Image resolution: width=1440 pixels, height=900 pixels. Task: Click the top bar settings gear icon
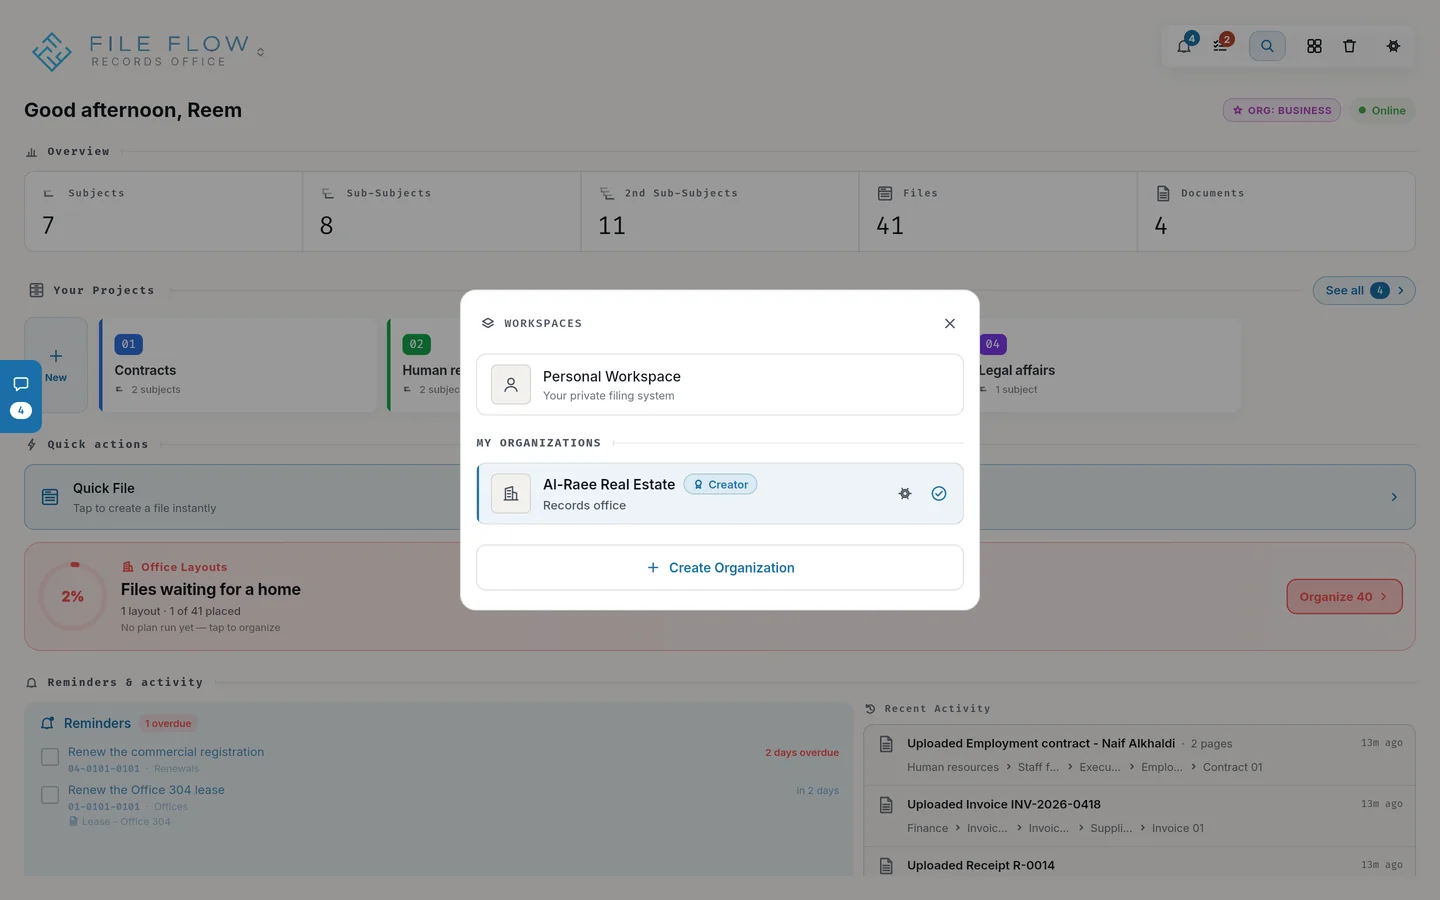click(x=1393, y=46)
